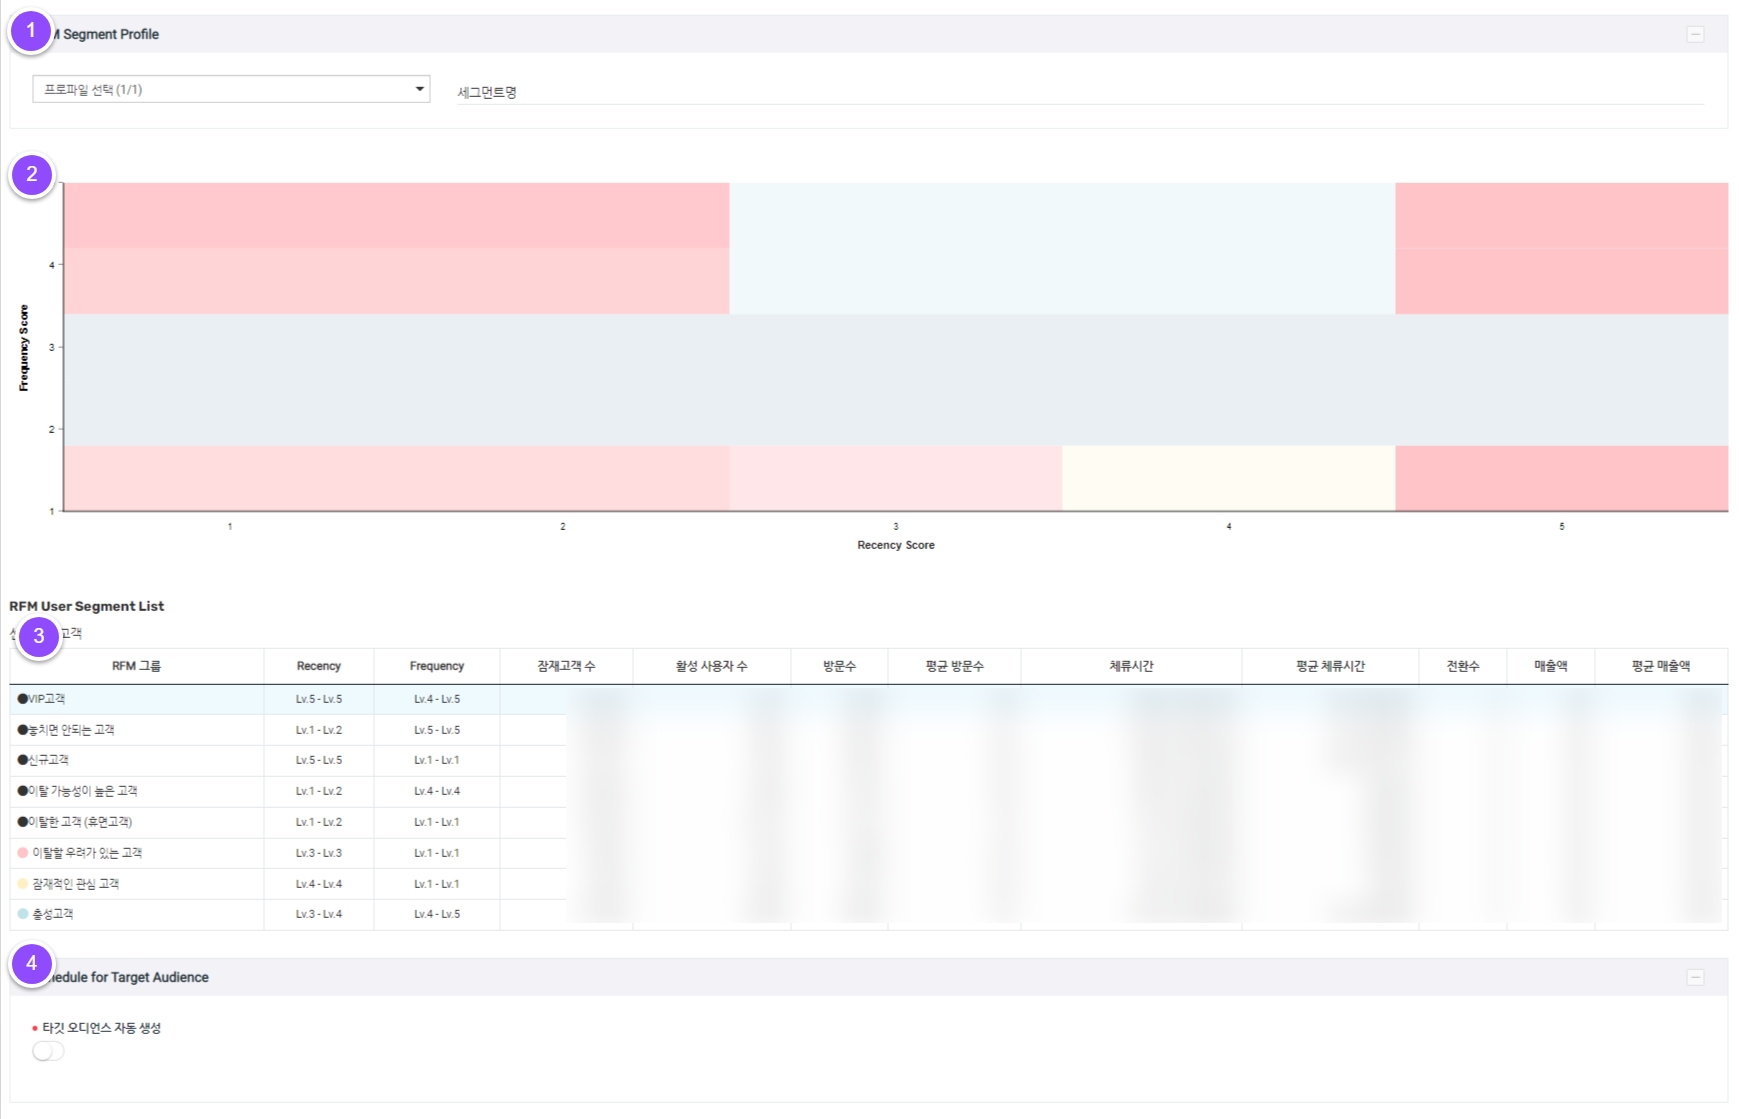Click step marker number 2 badge
Image resolution: width=1739 pixels, height=1119 pixels.
tap(32, 175)
